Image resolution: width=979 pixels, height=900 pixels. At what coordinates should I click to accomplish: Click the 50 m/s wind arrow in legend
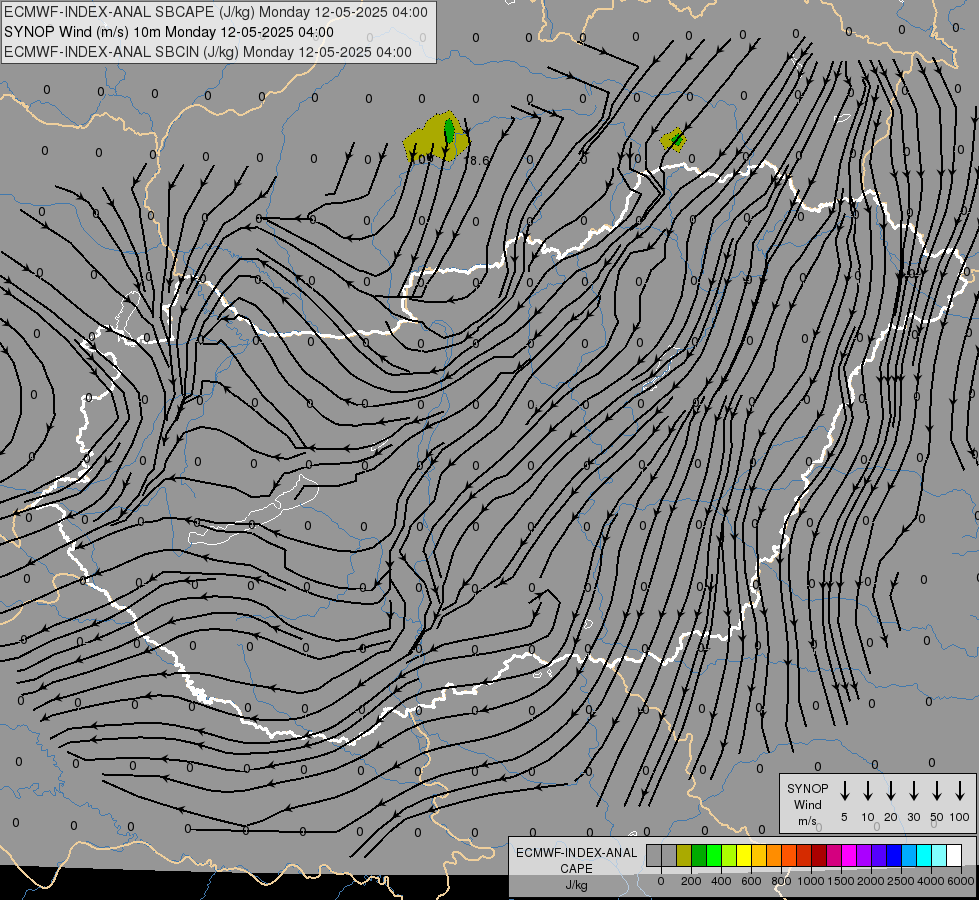[x=937, y=791]
